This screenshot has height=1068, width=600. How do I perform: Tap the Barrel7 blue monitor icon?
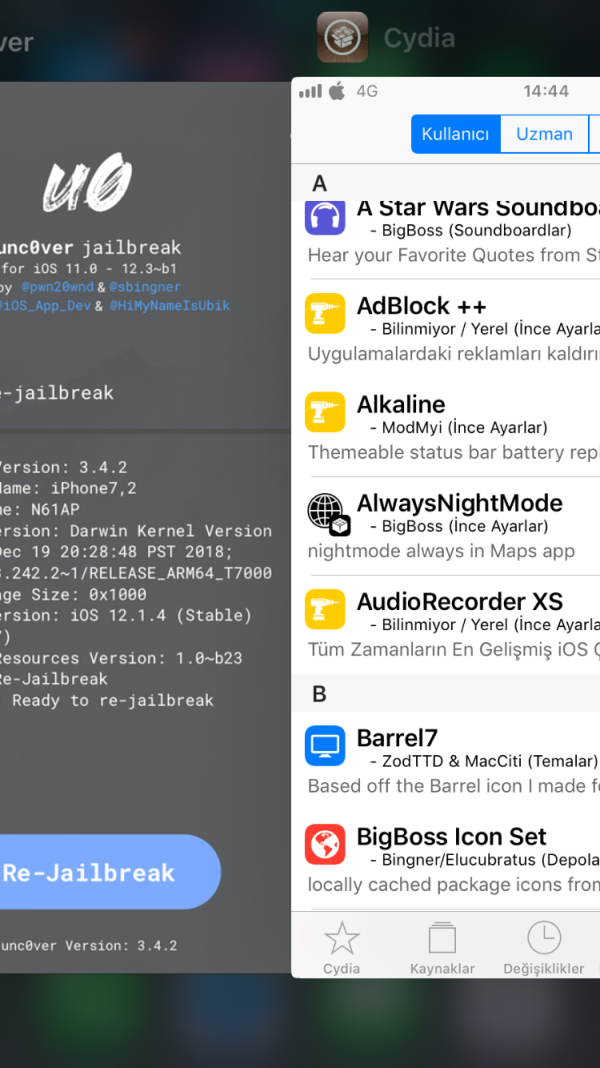coord(325,746)
